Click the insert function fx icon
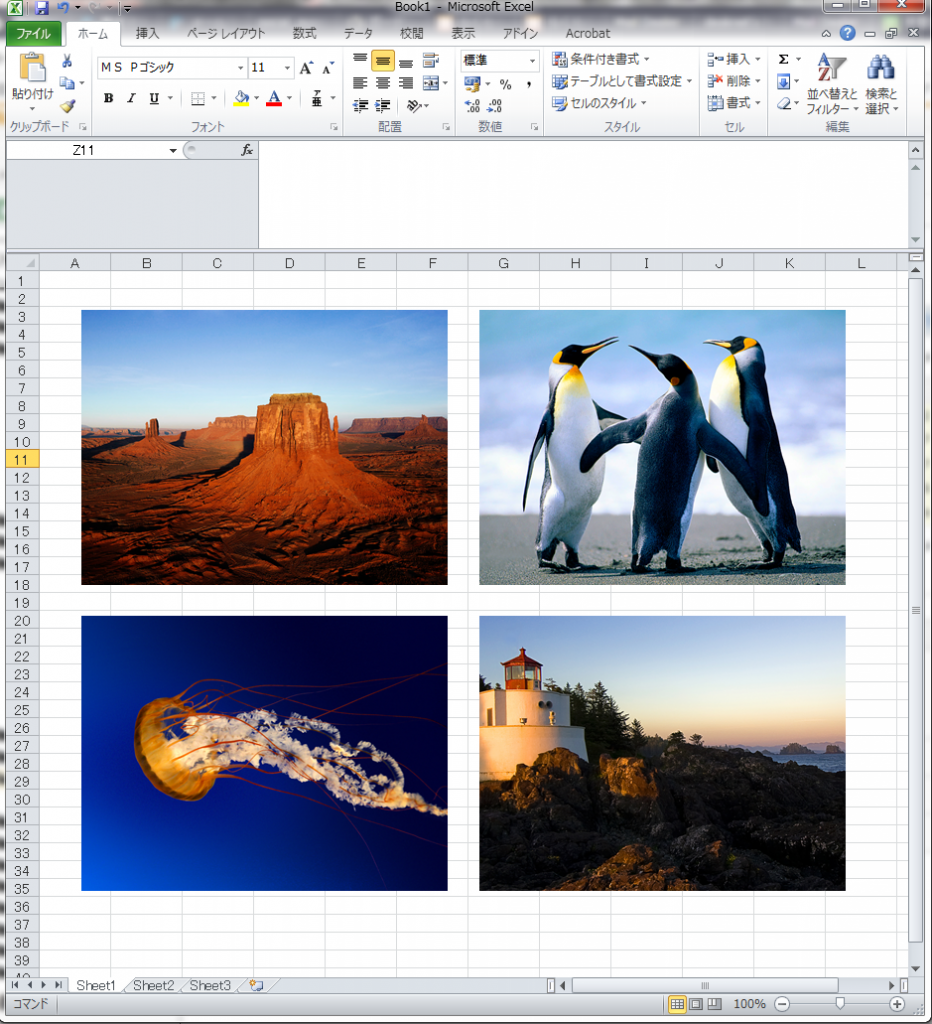932x1024 pixels. pos(247,150)
